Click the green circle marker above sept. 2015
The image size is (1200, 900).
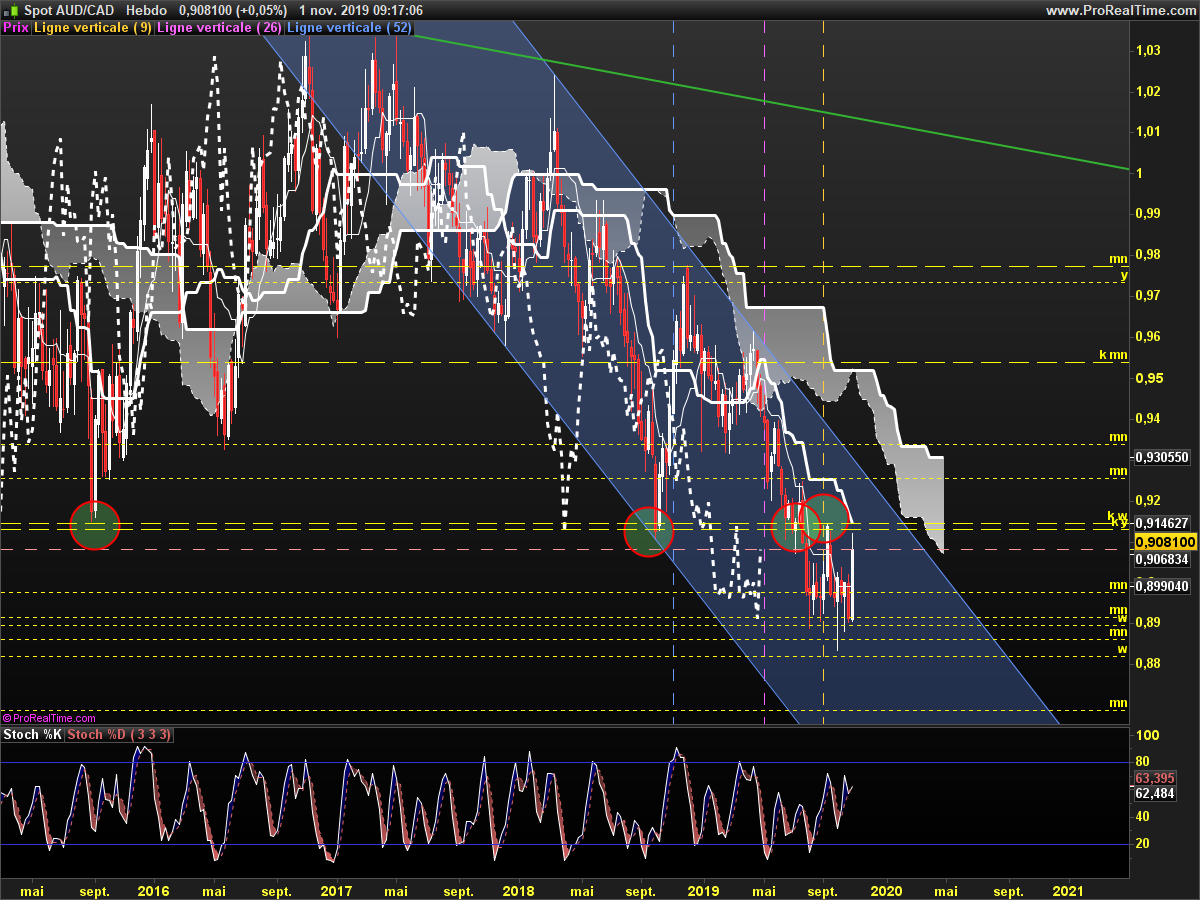pos(95,525)
